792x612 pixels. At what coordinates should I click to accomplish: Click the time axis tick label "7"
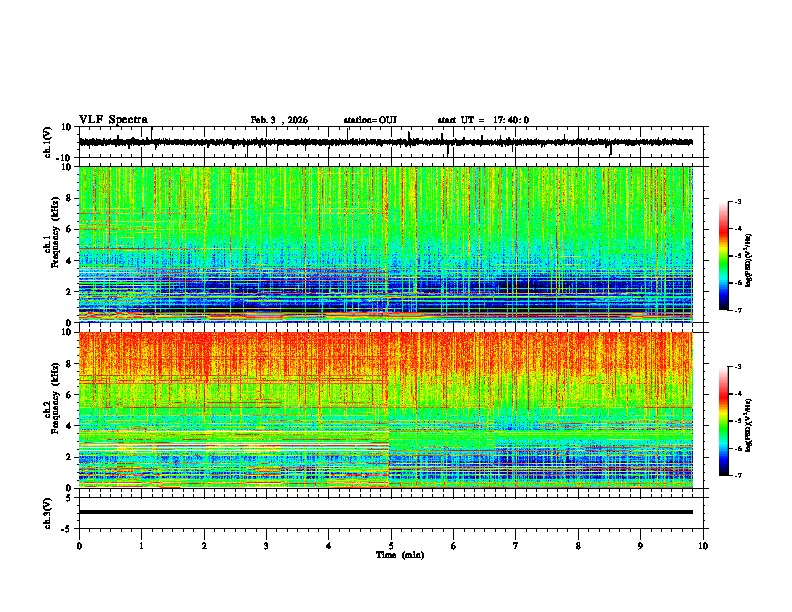coord(516,546)
